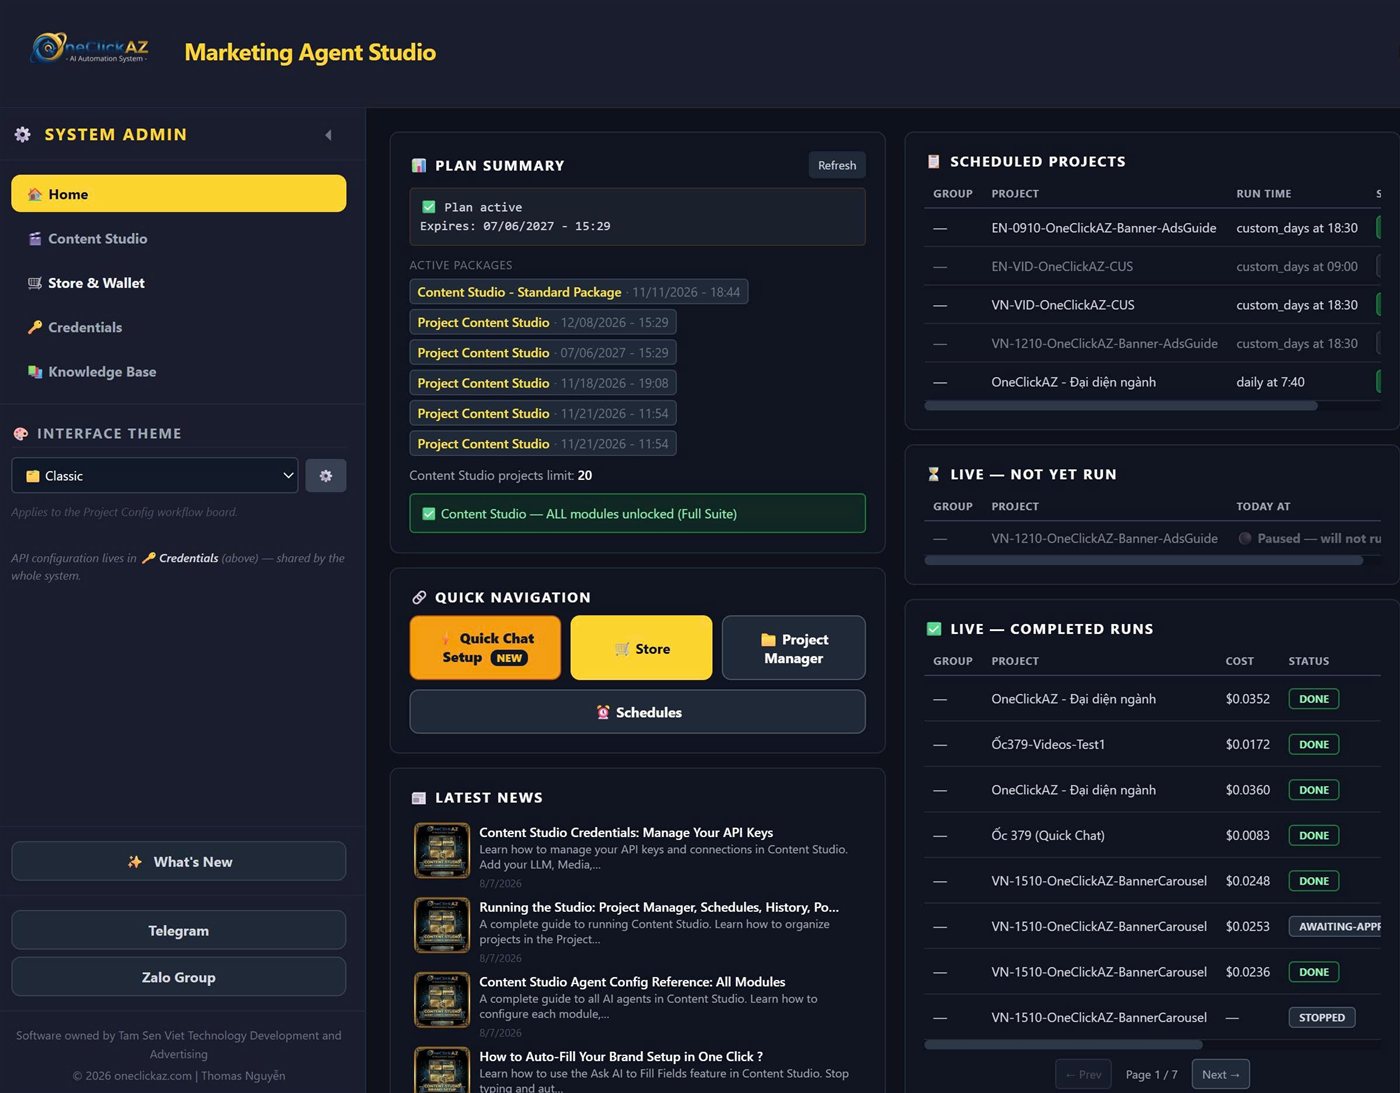The width and height of the screenshot is (1400, 1093).
Task: Collapse the System Admin sidebar arrow
Action: coord(328,135)
